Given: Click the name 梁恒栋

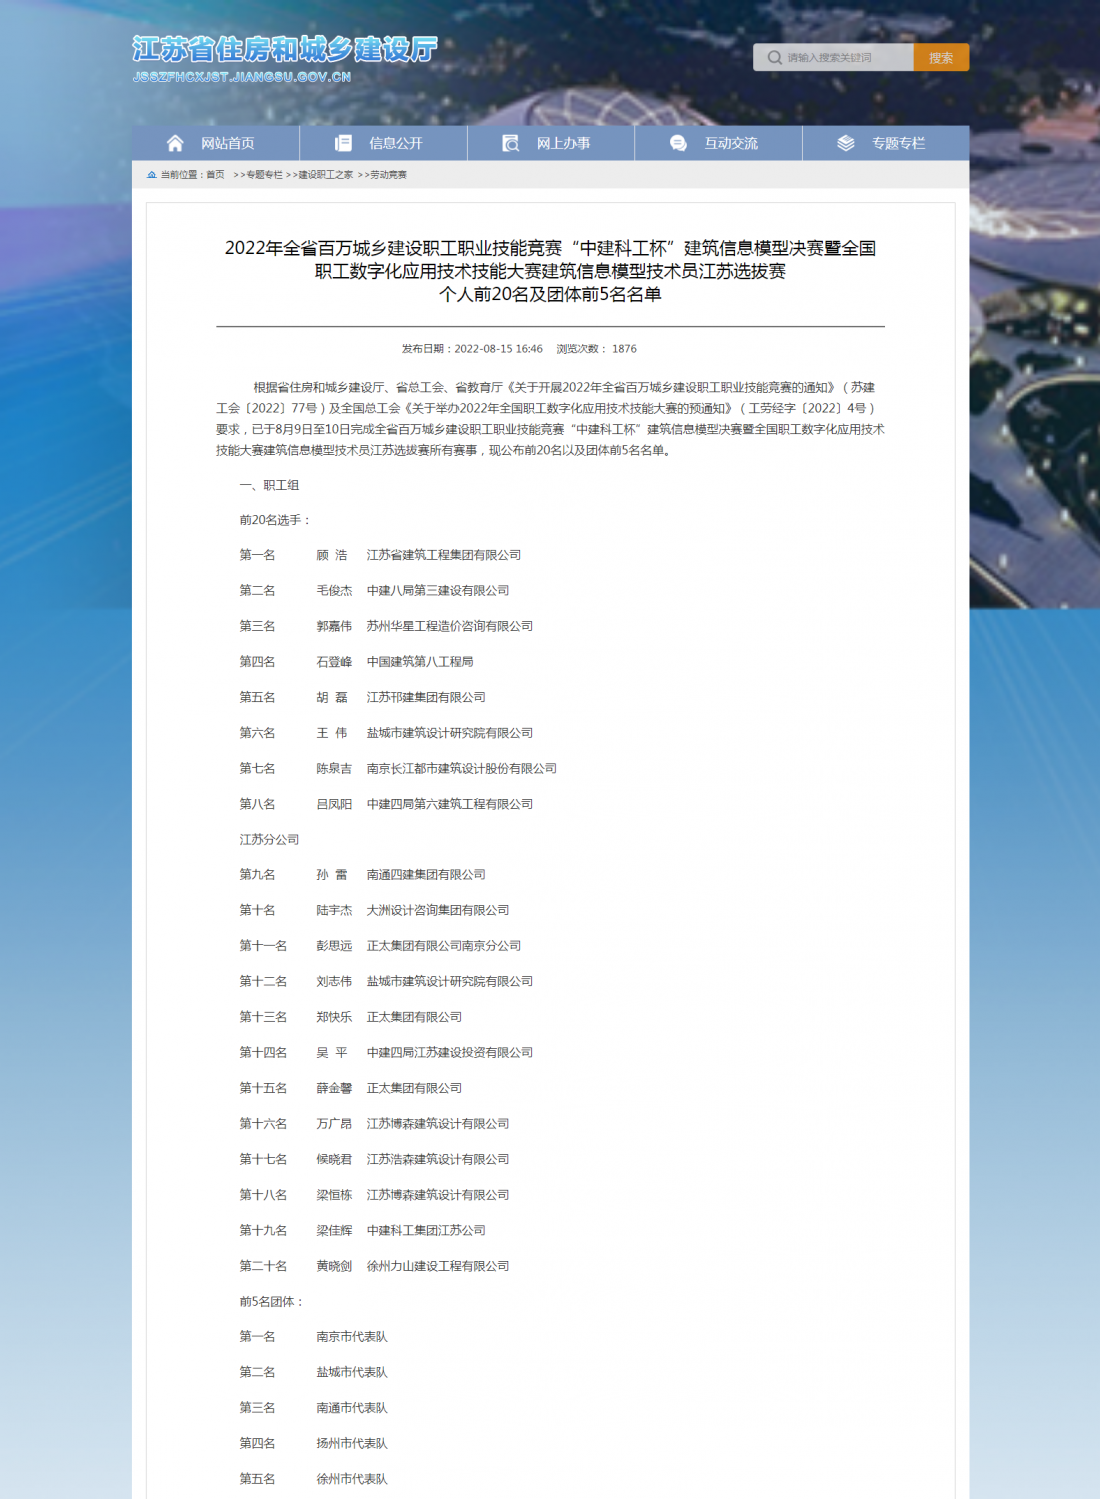Looking at the screenshot, I should pyautogui.click(x=334, y=1195).
